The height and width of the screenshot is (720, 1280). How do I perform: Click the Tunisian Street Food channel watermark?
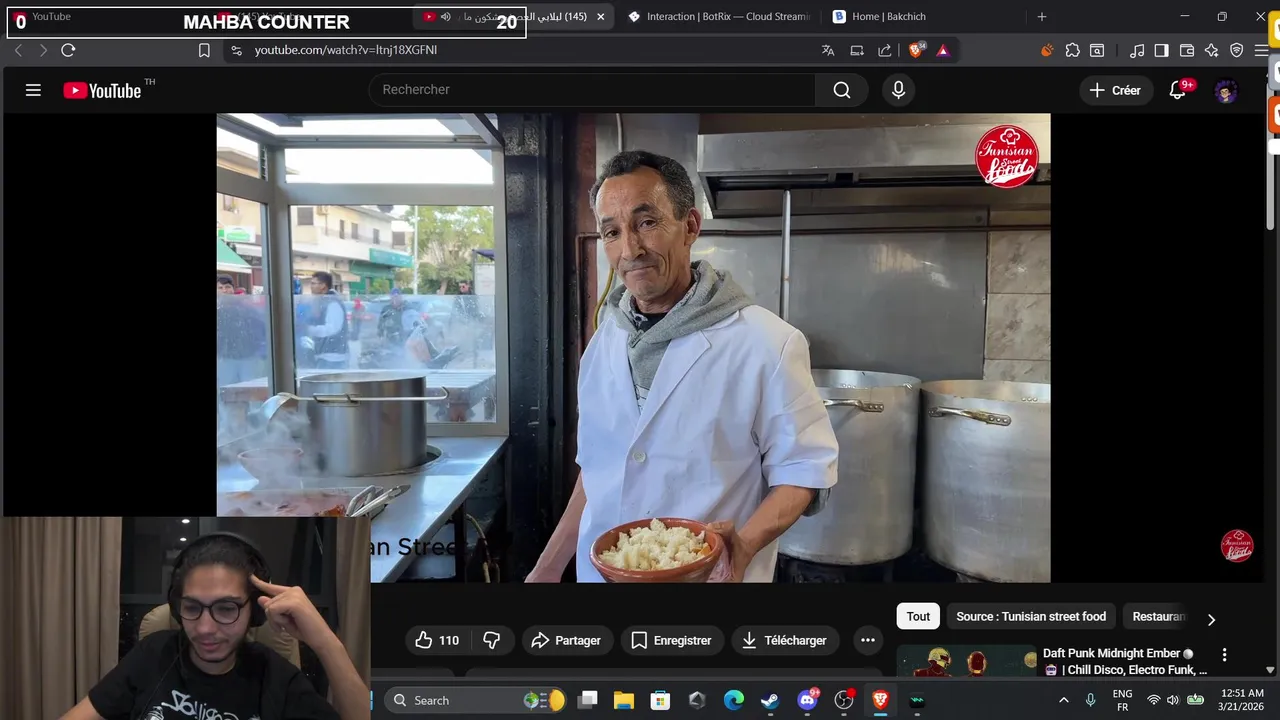(1237, 546)
